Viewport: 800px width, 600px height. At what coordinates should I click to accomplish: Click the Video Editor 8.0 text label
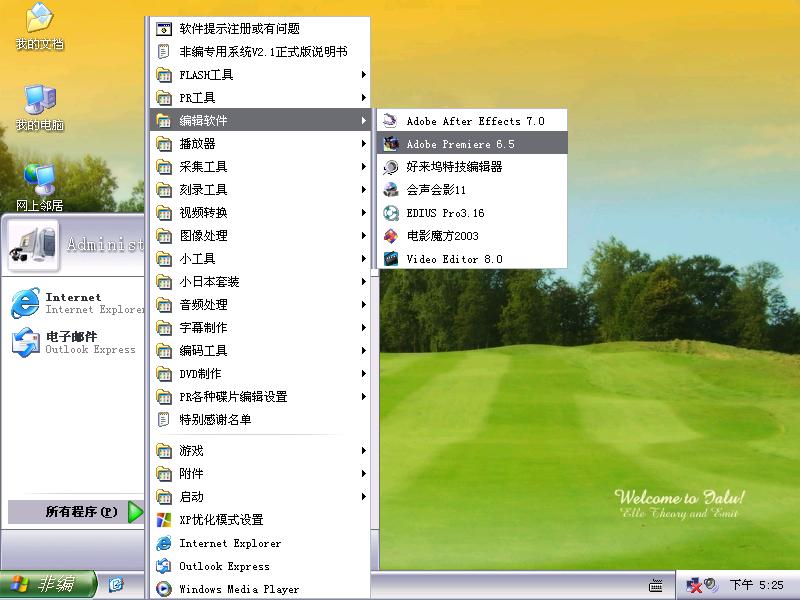(x=454, y=259)
